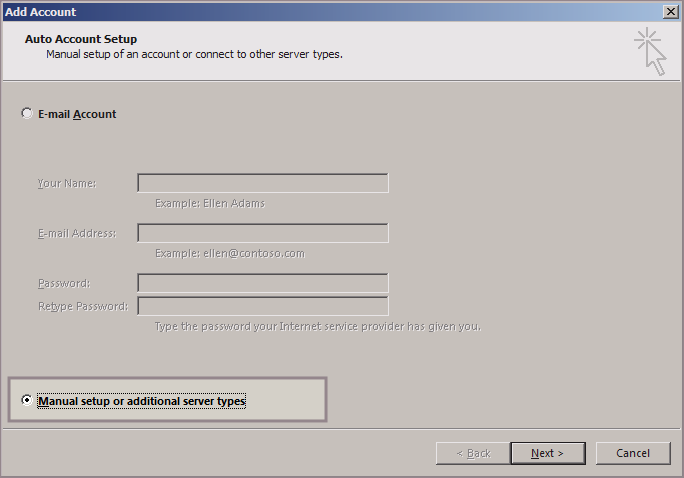684x478 pixels.
Task: Click the Auto Account Setup heading
Action: pyautogui.click(x=81, y=39)
